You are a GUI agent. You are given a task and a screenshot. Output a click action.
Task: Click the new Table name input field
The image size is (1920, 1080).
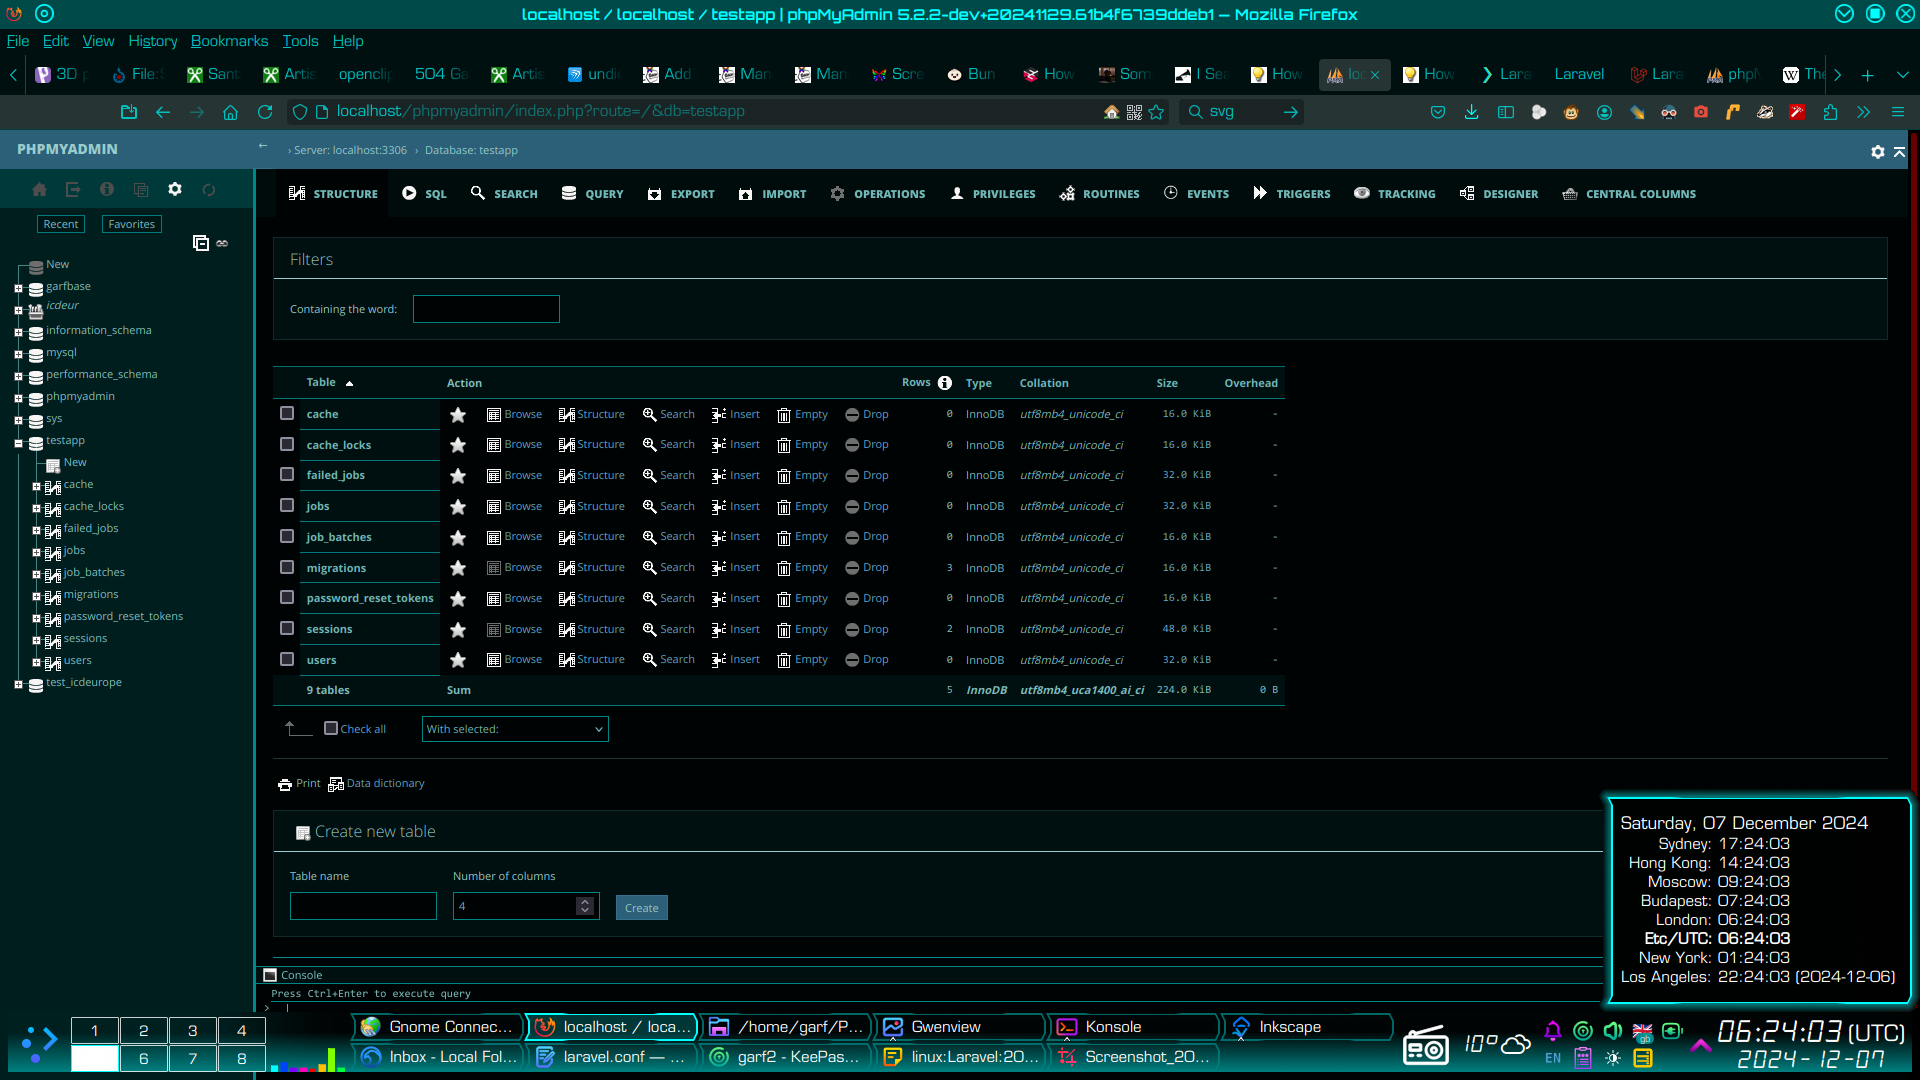pos(363,906)
